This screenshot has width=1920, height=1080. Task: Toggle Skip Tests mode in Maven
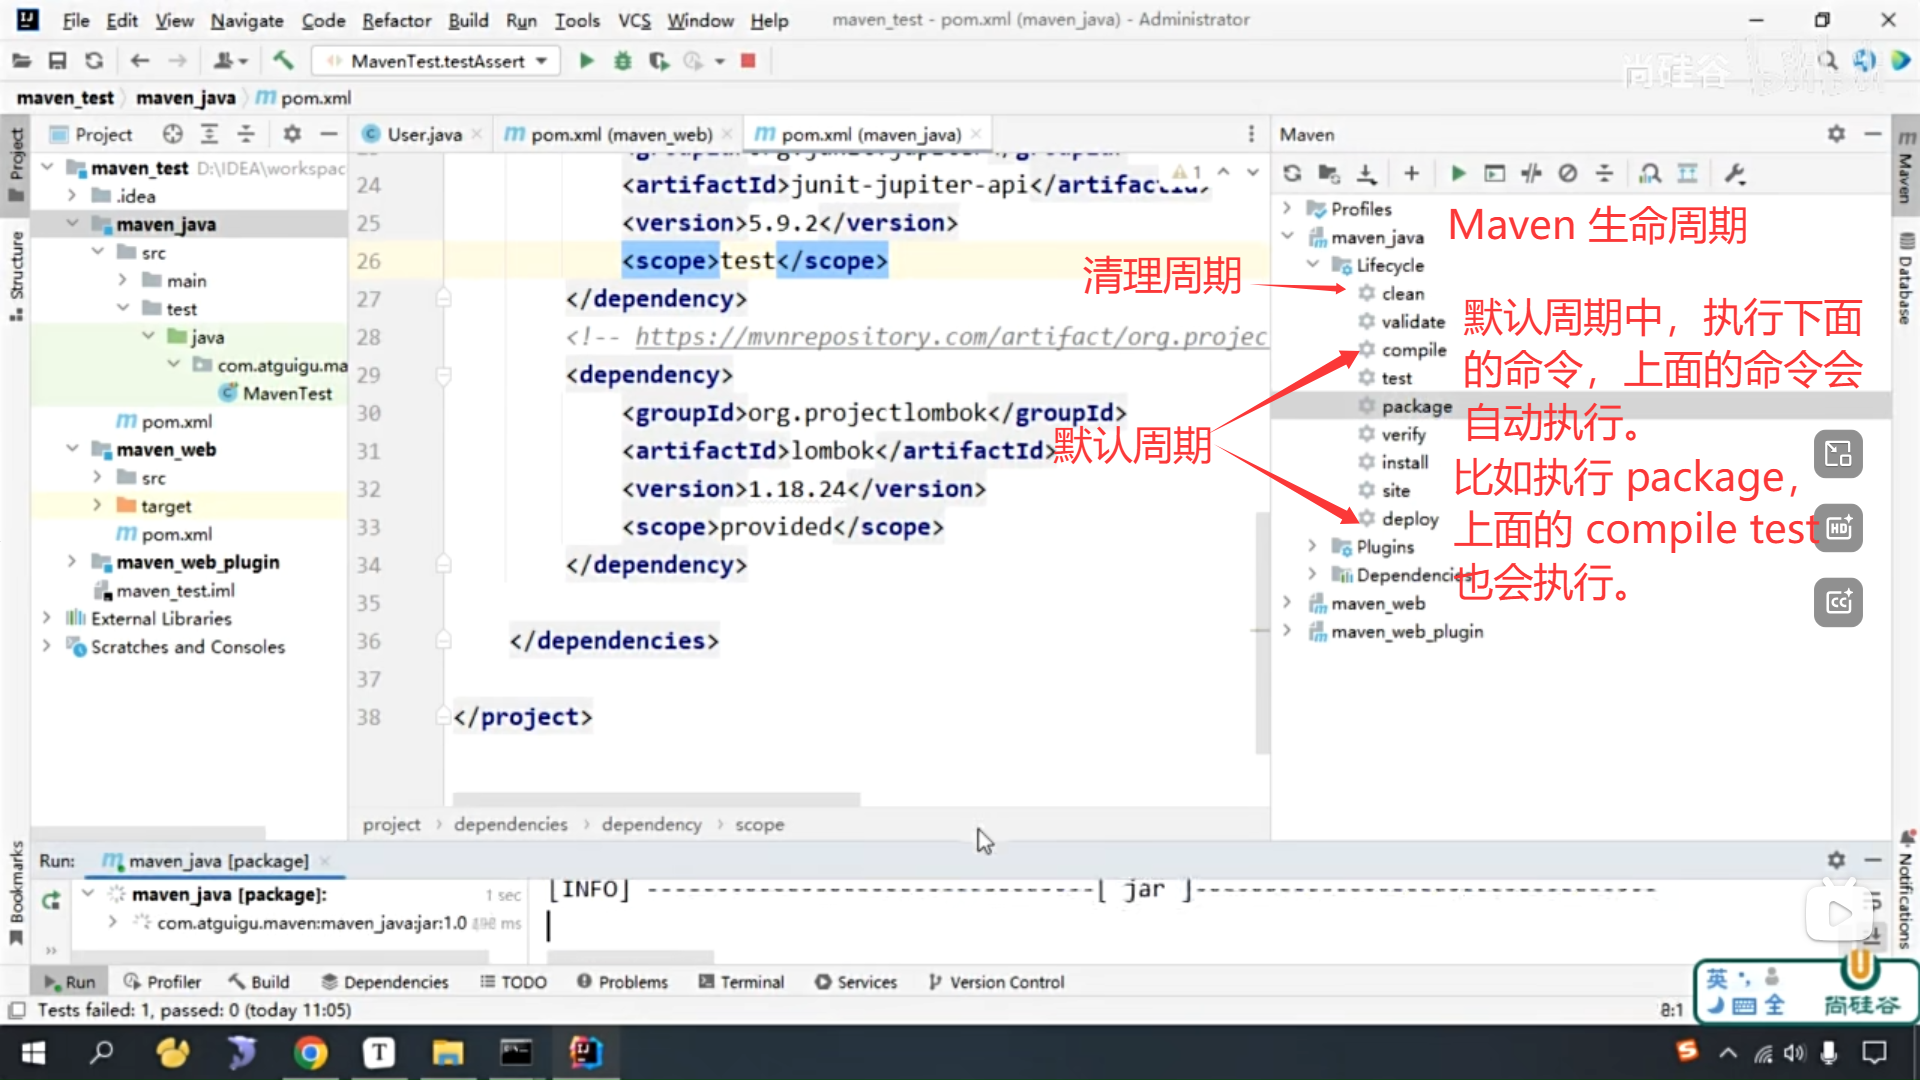tap(1568, 174)
